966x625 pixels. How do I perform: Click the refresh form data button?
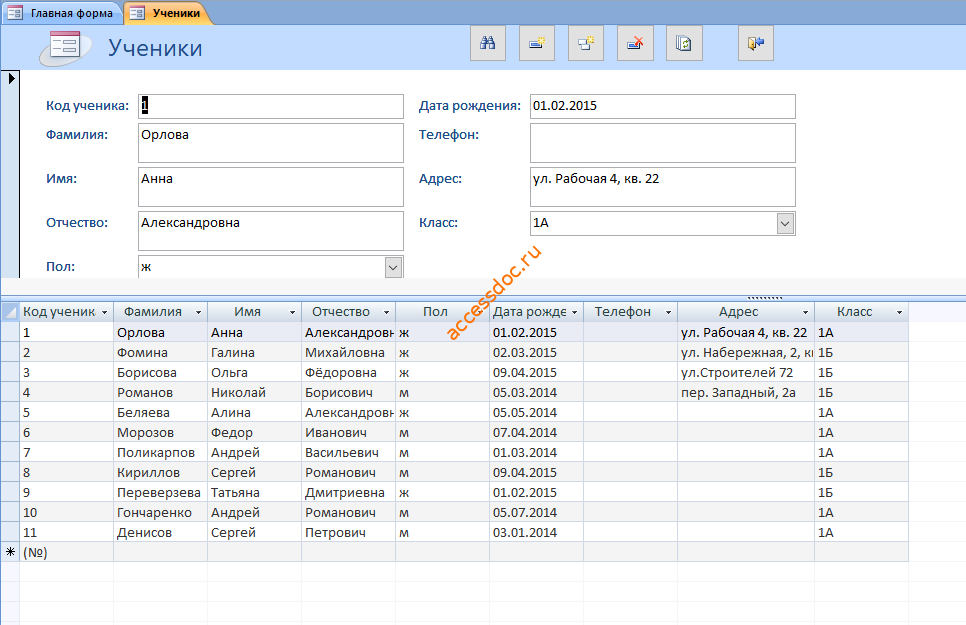(x=684, y=43)
